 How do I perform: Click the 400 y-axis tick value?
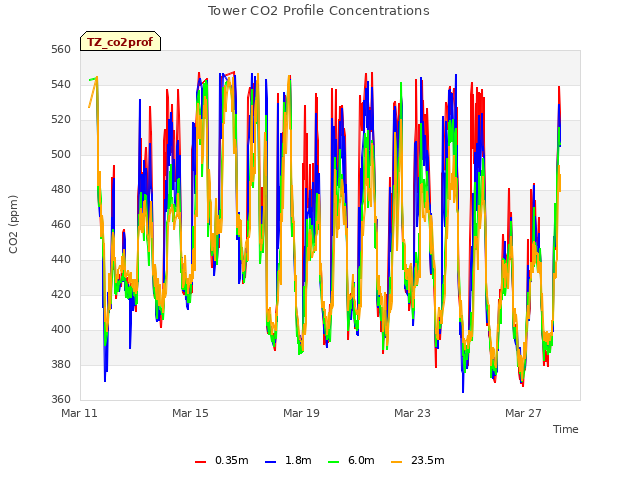[x=61, y=329]
